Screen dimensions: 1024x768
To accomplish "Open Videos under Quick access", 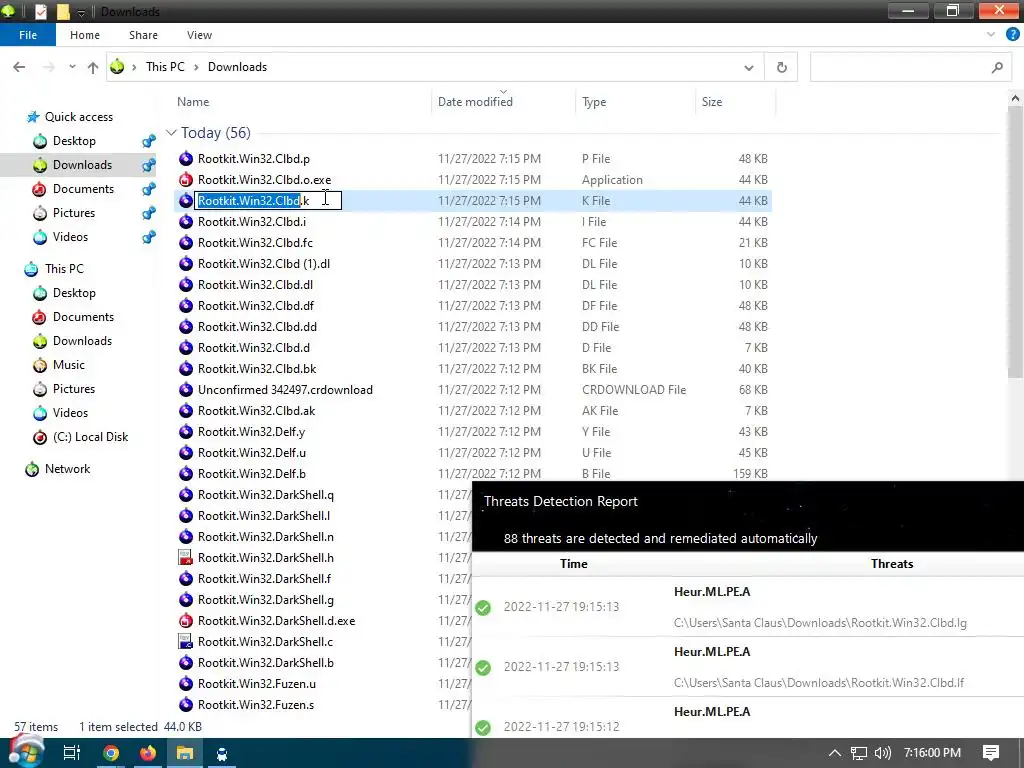I will tap(71, 237).
